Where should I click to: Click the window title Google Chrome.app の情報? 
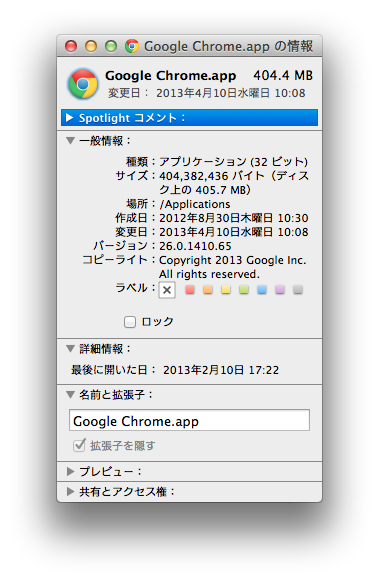pyautogui.click(x=229, y=46)
